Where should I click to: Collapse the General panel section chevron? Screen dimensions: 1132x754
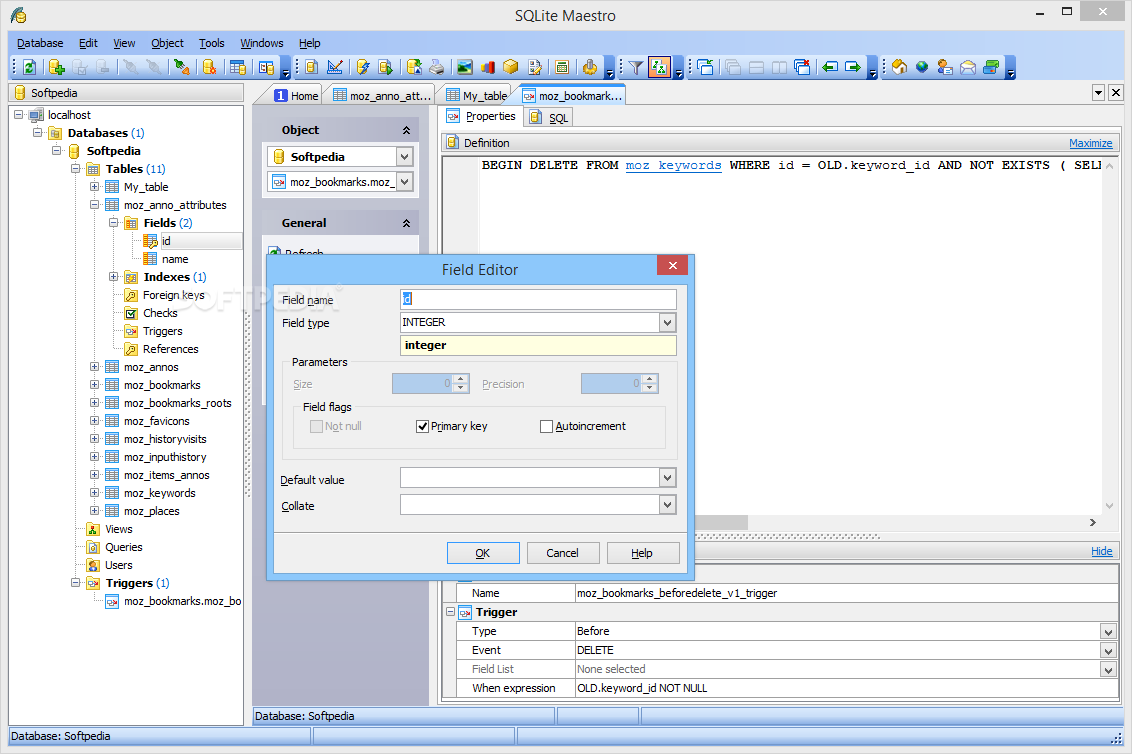pos(406,223)
